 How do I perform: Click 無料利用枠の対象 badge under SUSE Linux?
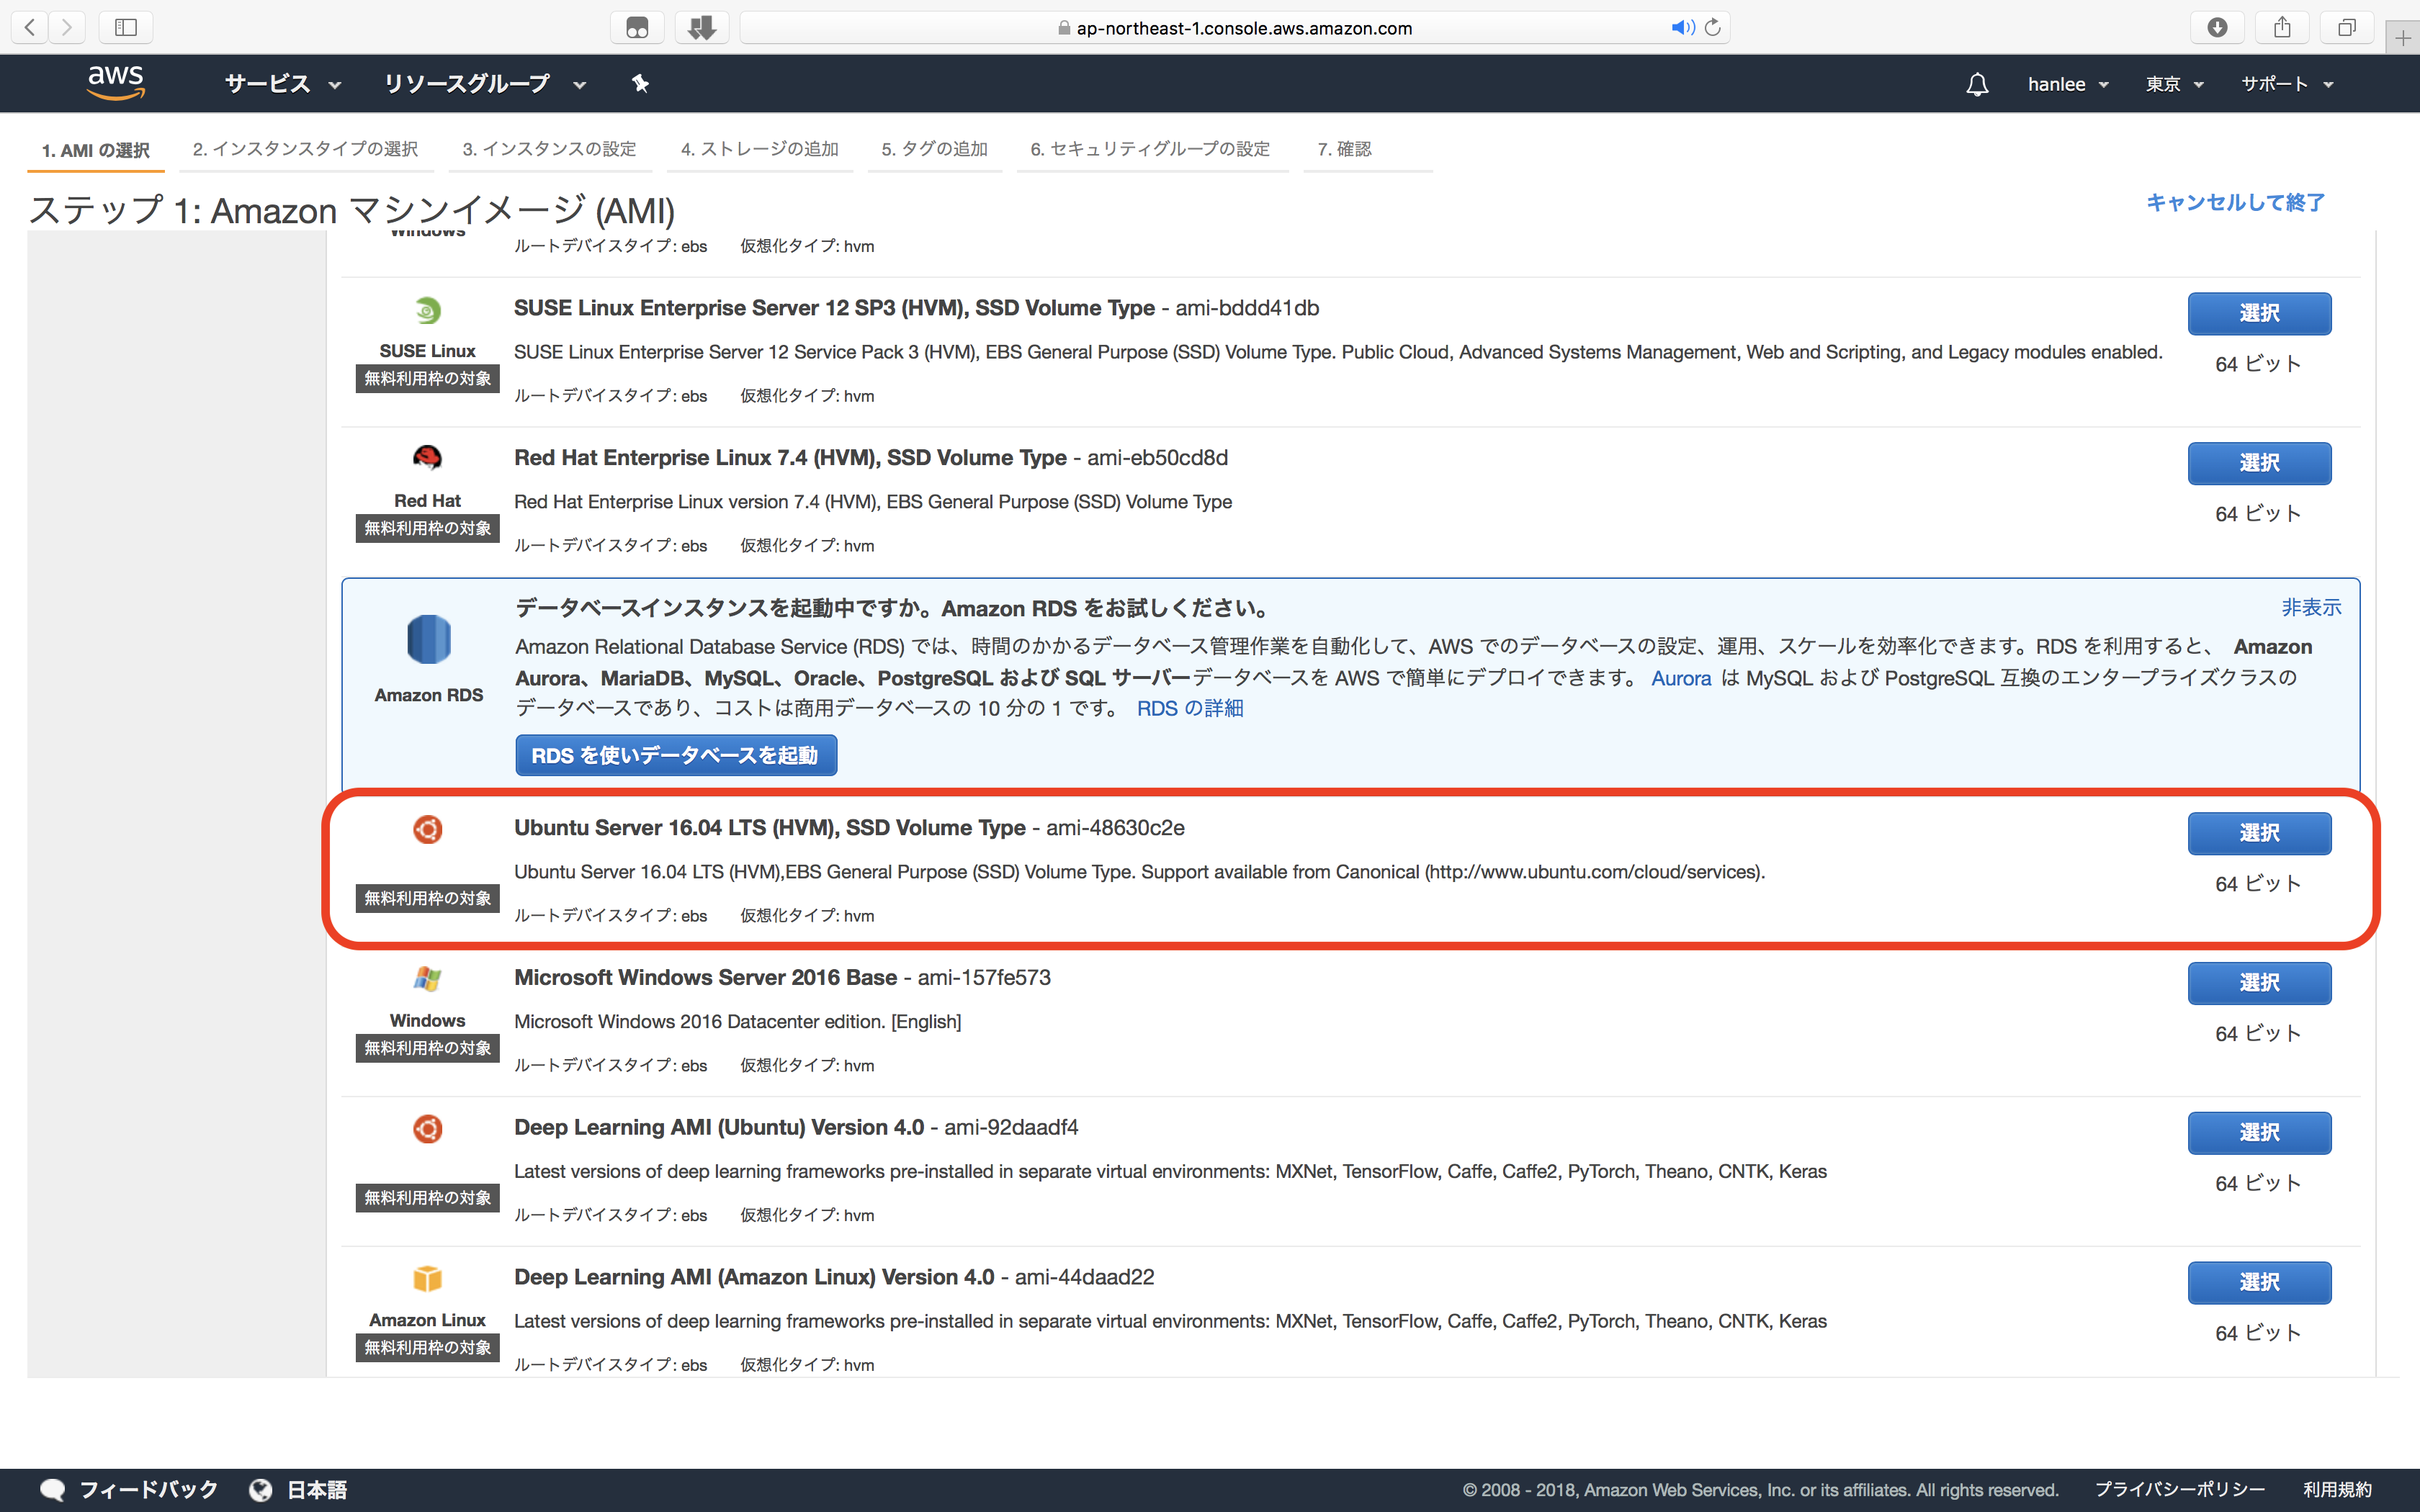(x=427, y=379)
